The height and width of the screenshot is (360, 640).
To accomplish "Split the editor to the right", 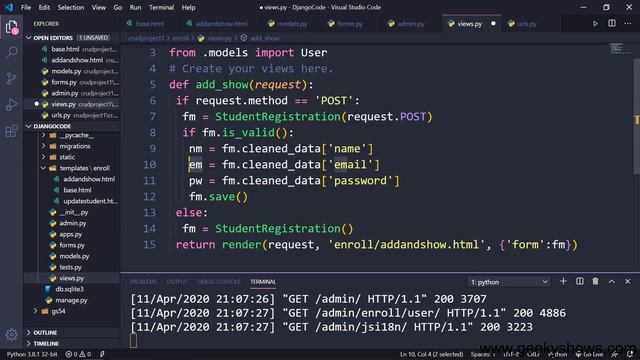I will click(611, 24).
